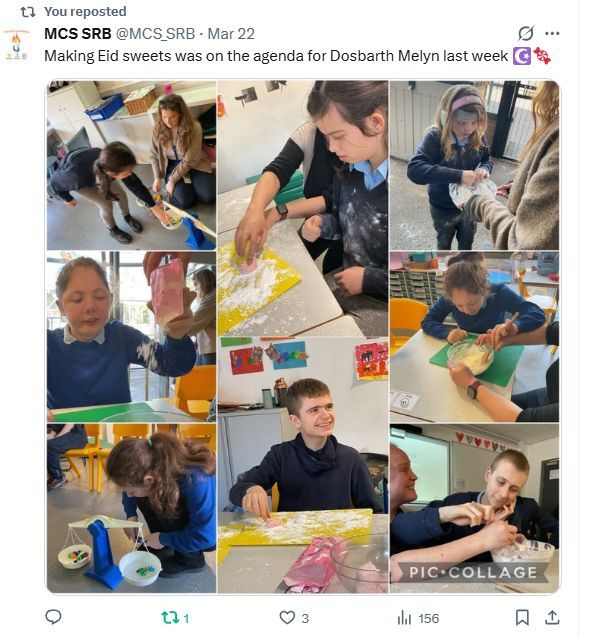Open MCS SRB display name link
The image size is (589, 637).
(x=78, y=34)
